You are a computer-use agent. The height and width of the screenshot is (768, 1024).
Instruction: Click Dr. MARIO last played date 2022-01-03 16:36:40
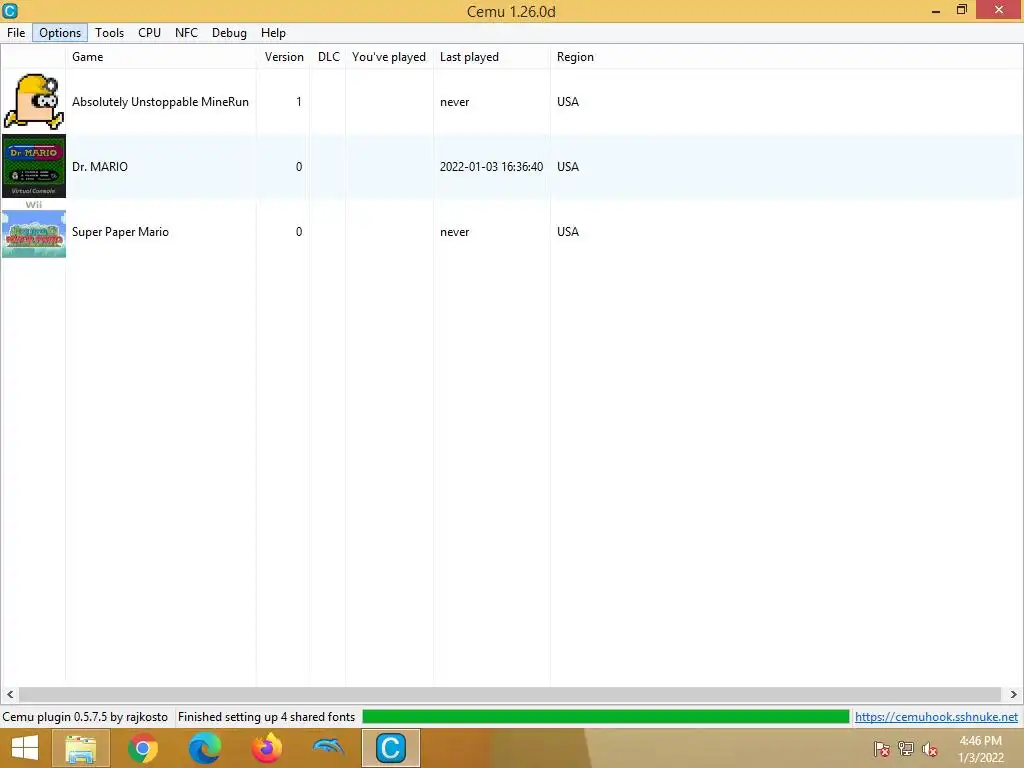[x=491, y=167]
